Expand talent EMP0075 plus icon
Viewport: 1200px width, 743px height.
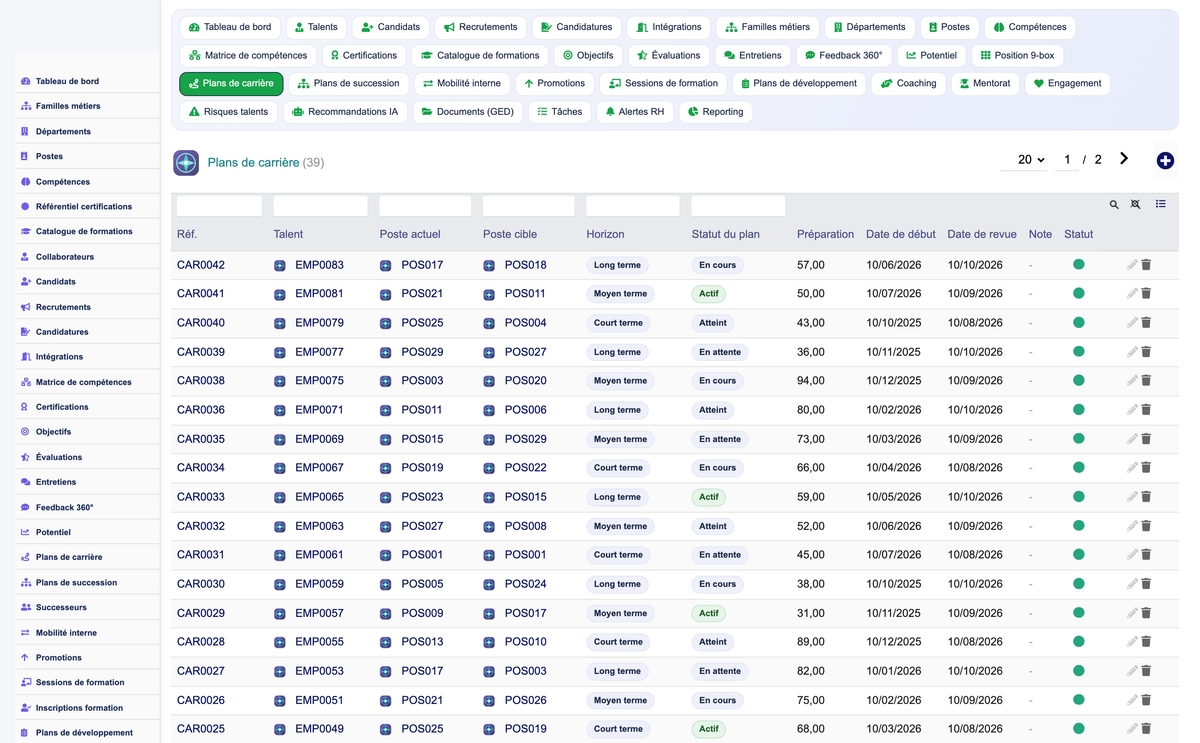coord(280,382)
